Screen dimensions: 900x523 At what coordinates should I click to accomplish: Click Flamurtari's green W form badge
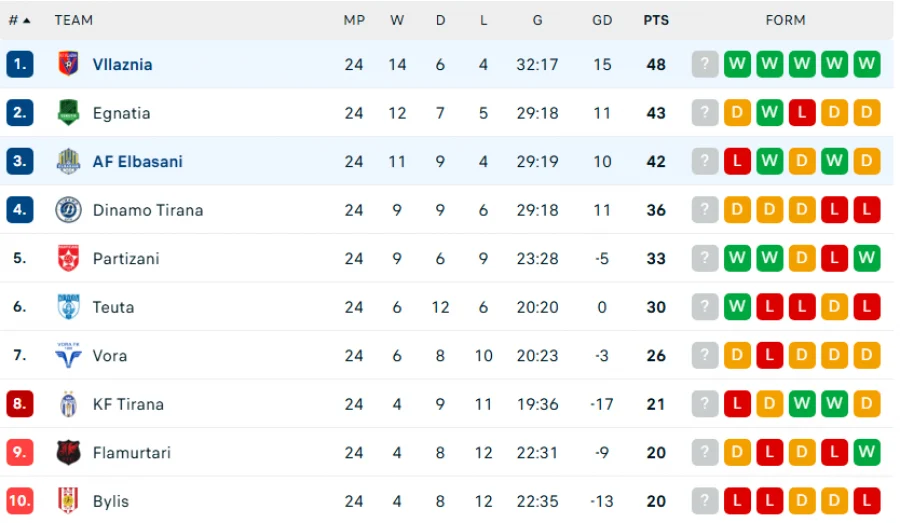point(867,452)
